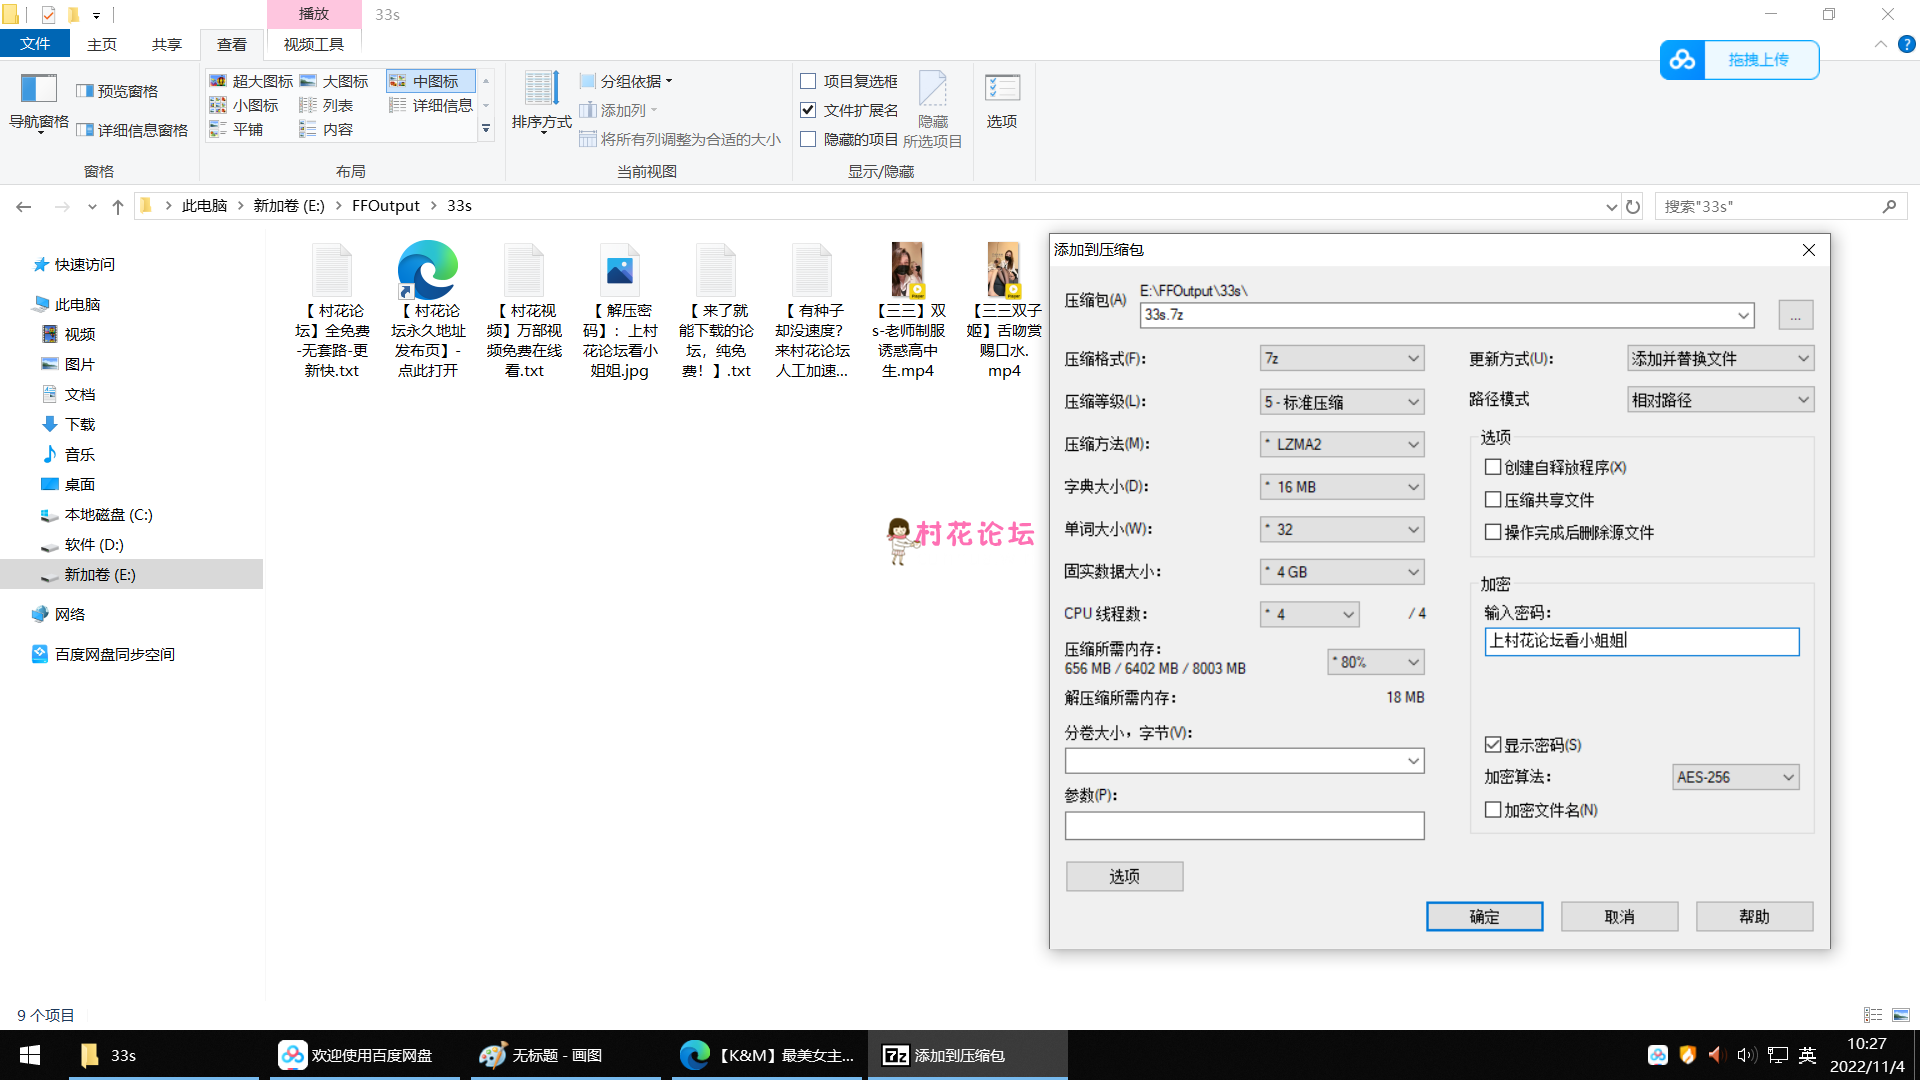The width and height of the screenshot is (1920, 1080).
Task: Click the password input field
Action: (1641, 641)
